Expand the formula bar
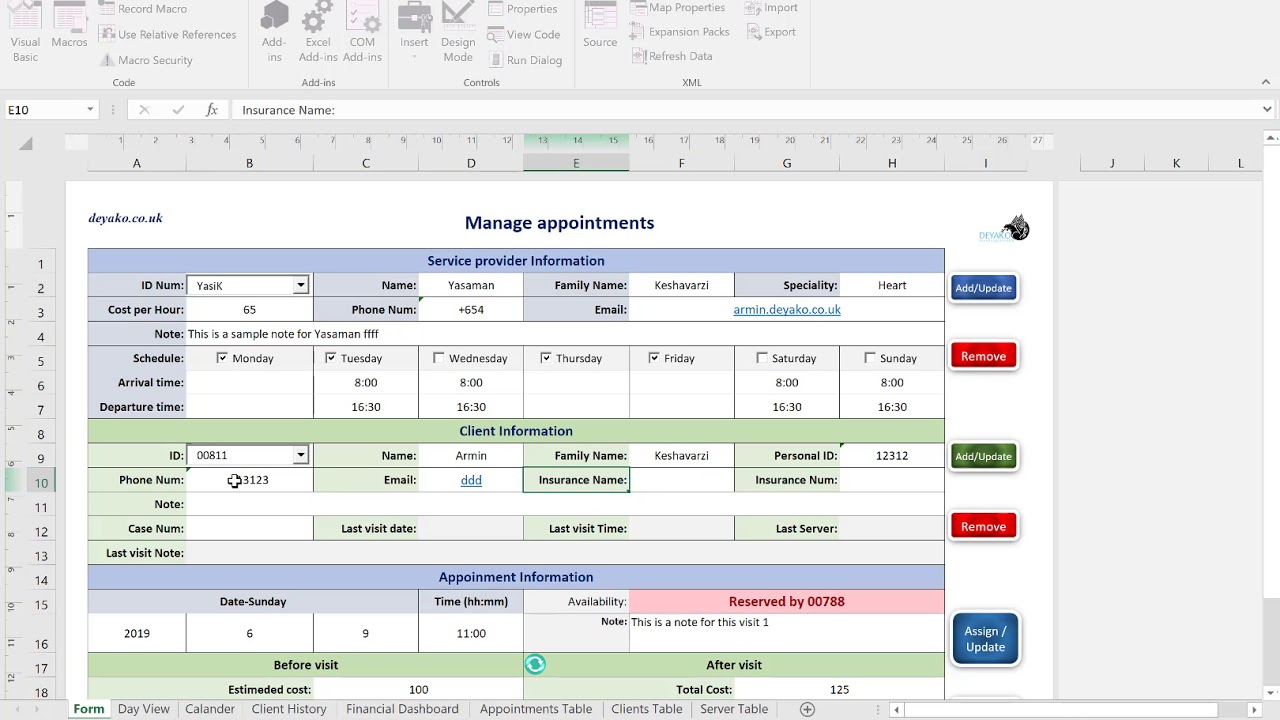This screenshot has height=720, width=1280. click(1267, 110)
